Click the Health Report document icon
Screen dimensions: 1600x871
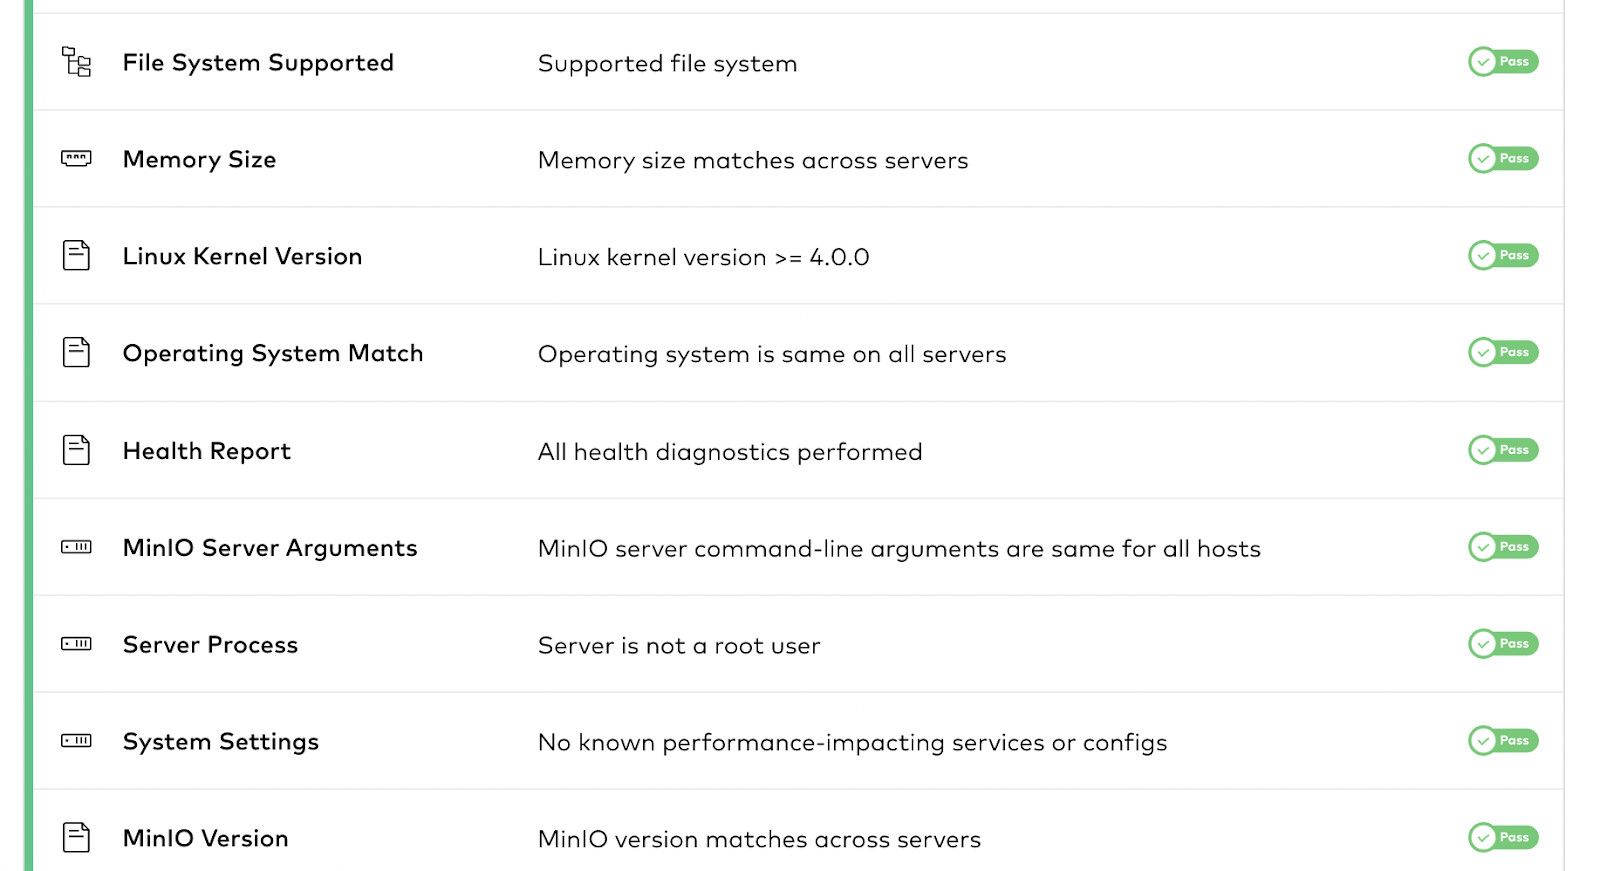tap(76, 450)
